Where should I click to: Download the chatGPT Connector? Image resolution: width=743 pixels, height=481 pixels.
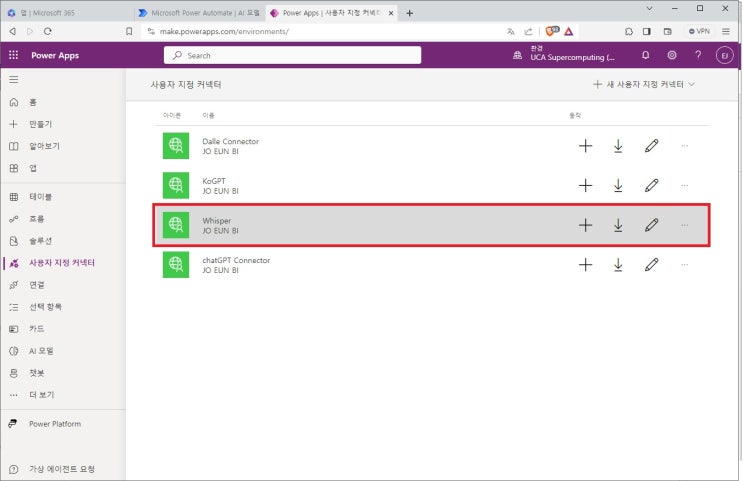click(618, 264)
